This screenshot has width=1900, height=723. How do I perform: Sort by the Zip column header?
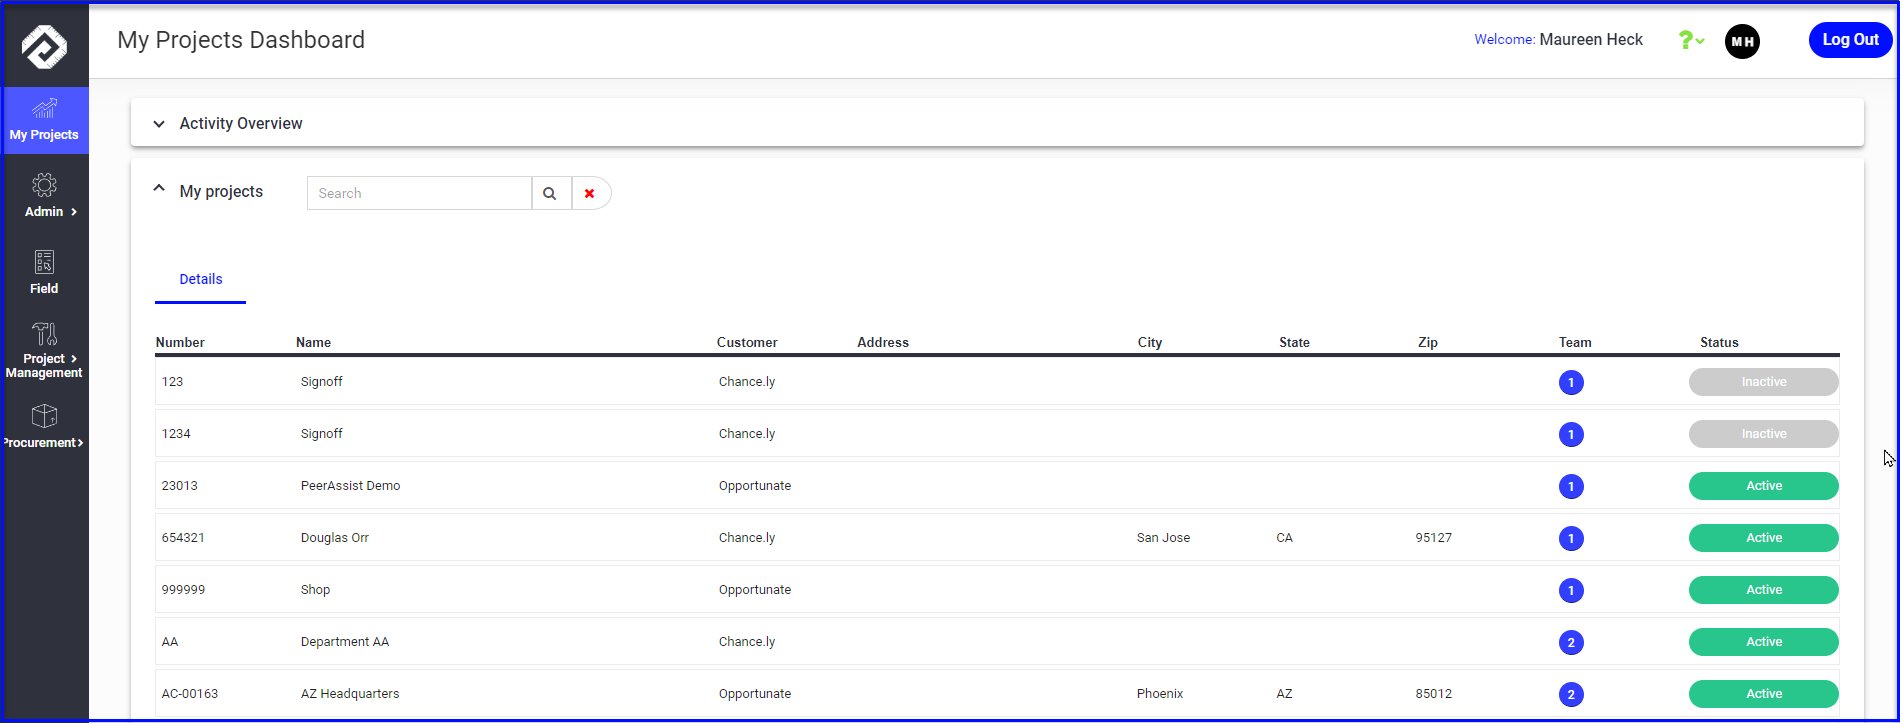pos(1428,342)
